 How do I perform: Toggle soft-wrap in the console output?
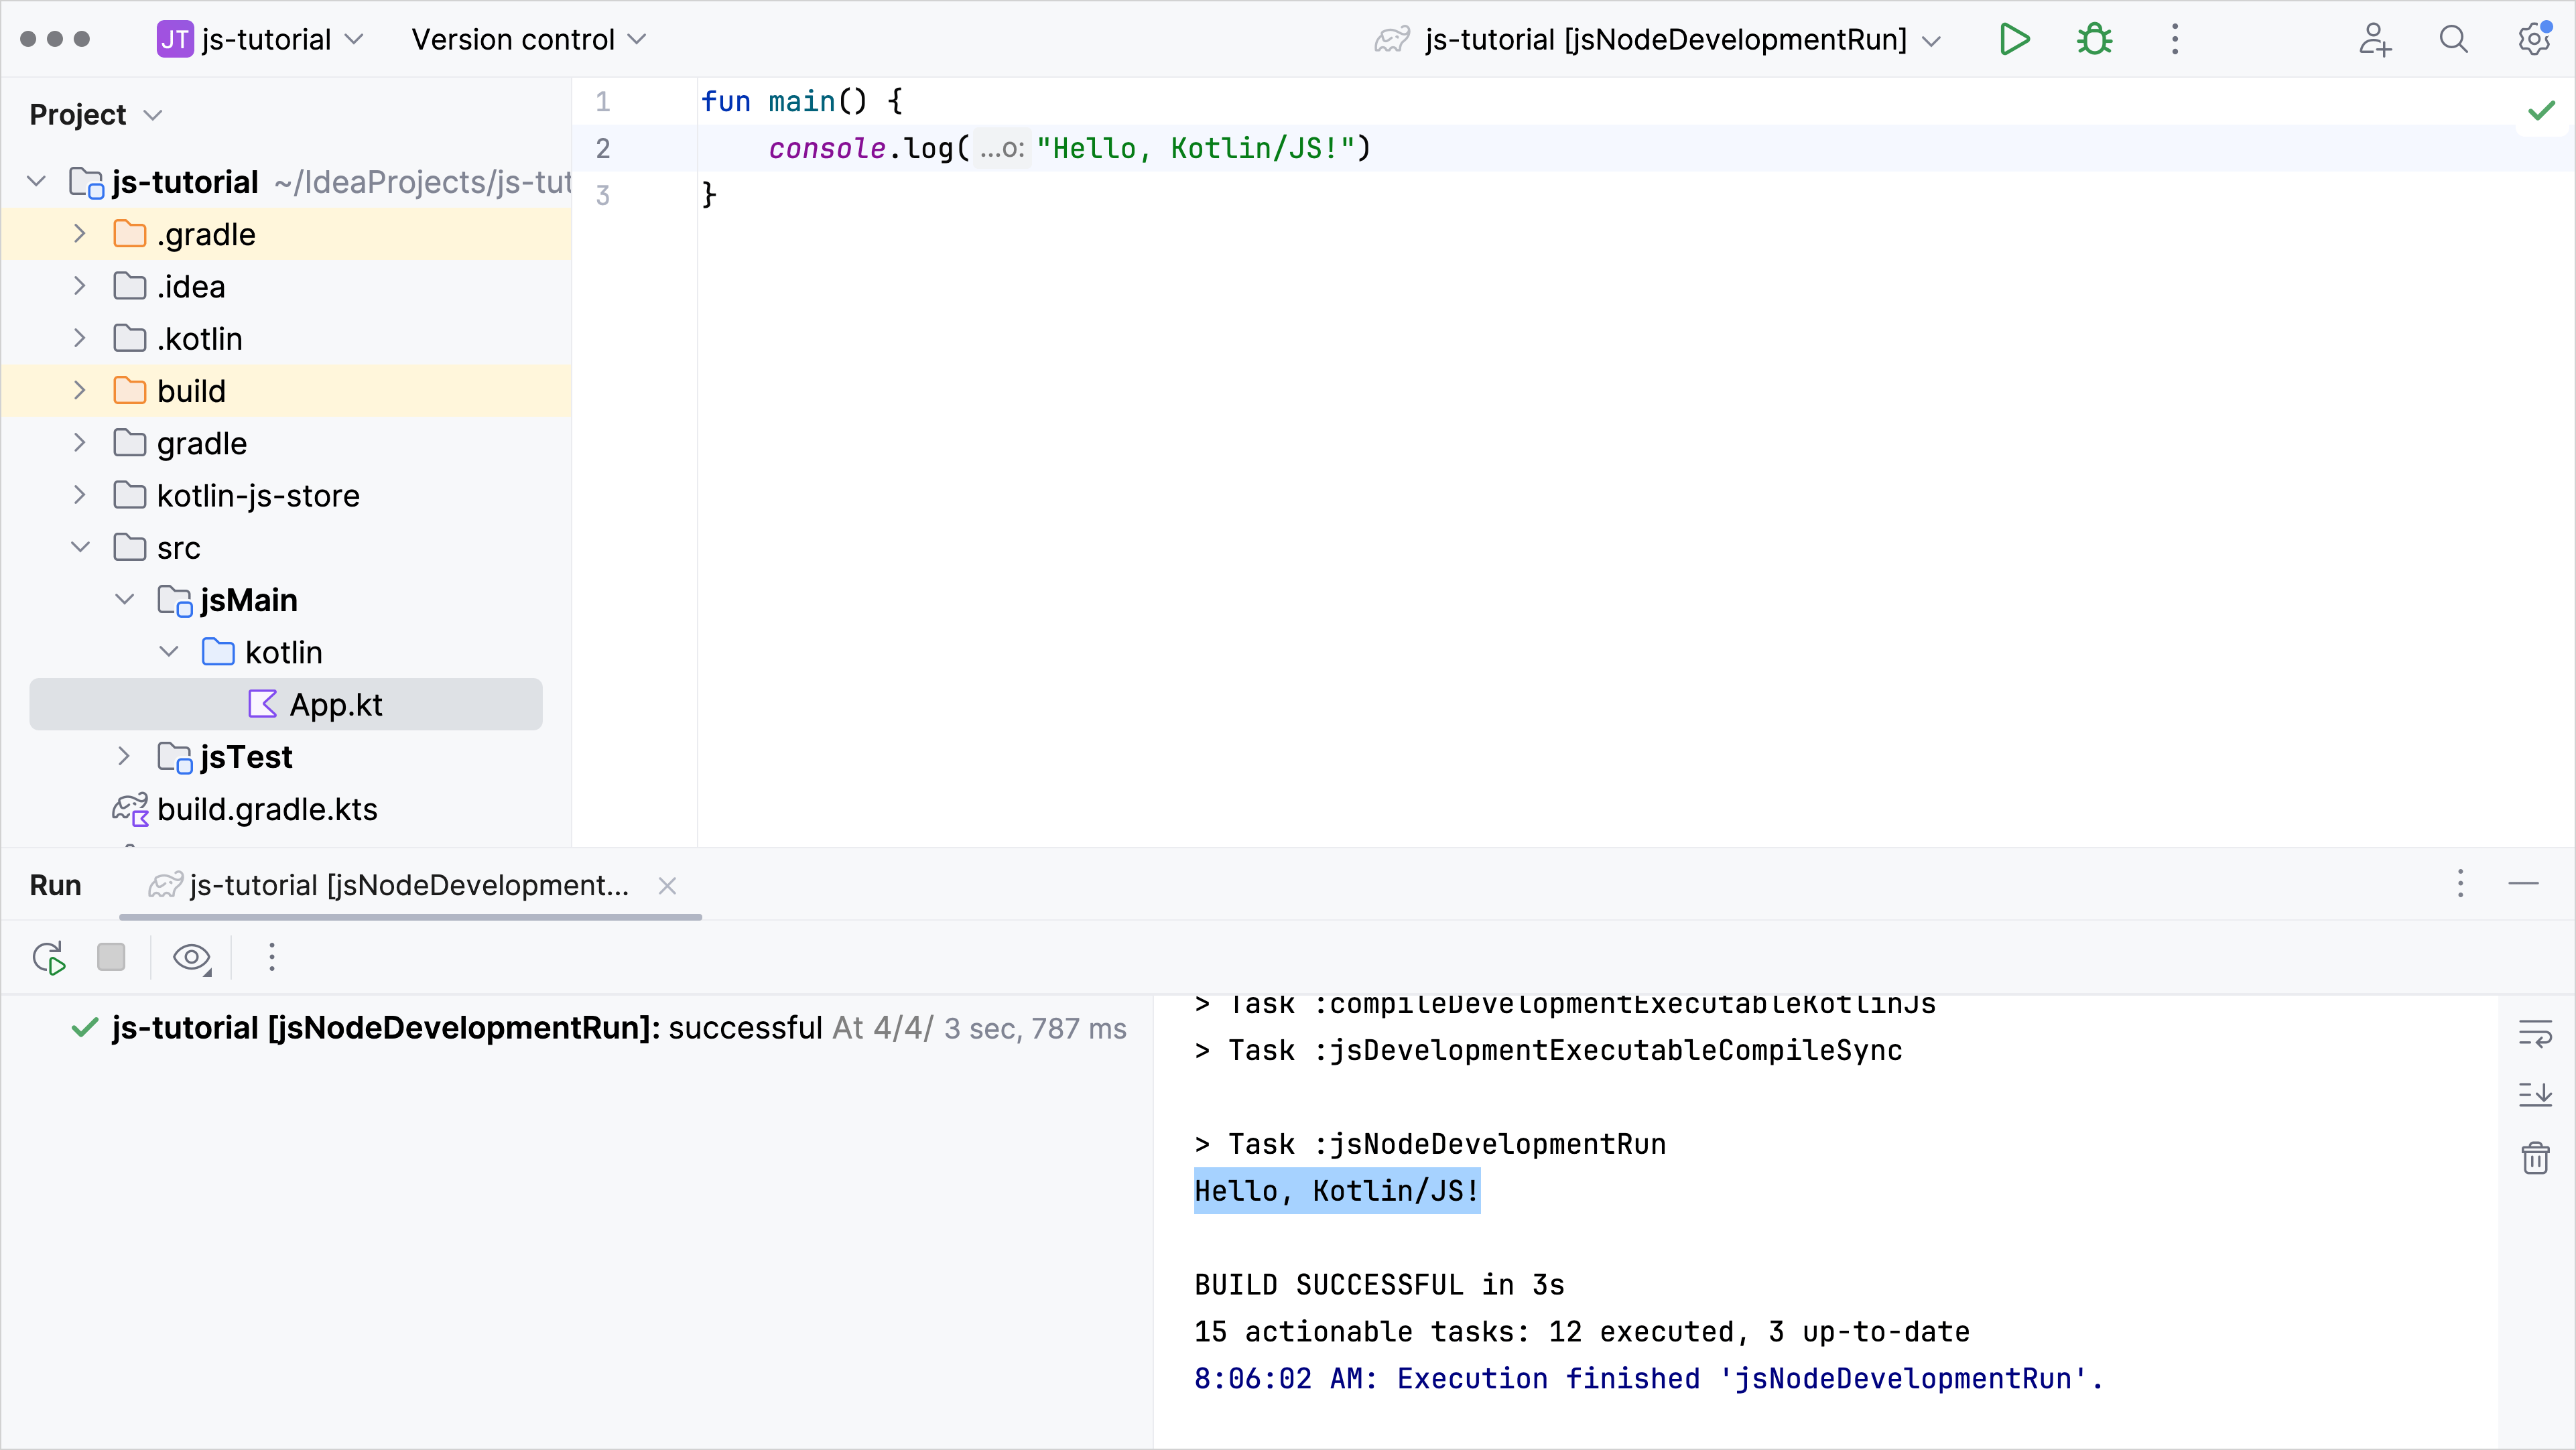2536,1033
